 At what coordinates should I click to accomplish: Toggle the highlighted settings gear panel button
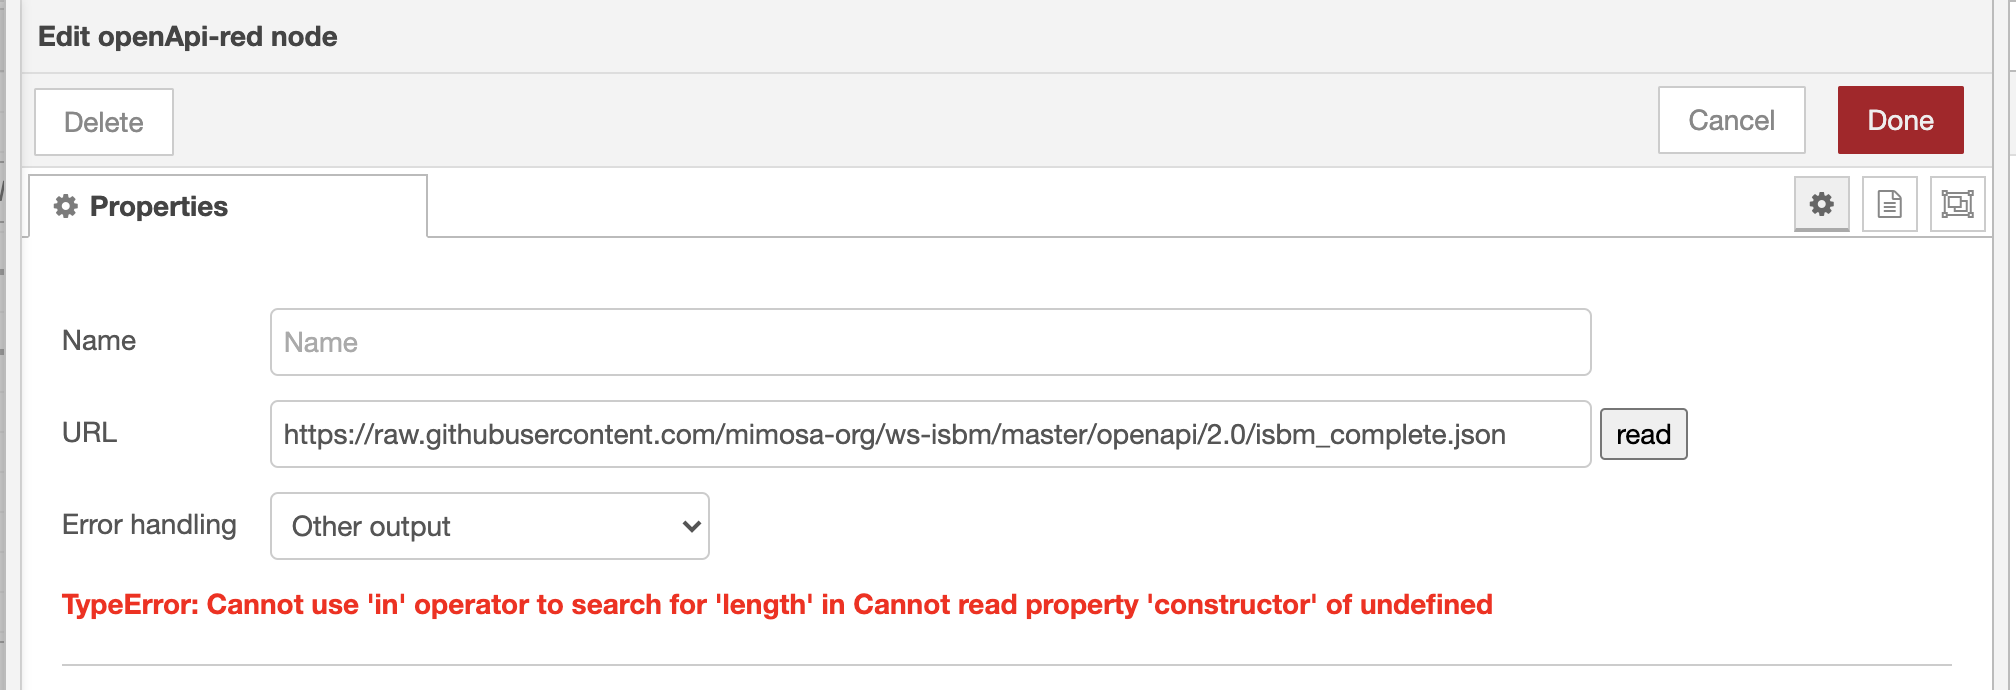[1822, 204]
